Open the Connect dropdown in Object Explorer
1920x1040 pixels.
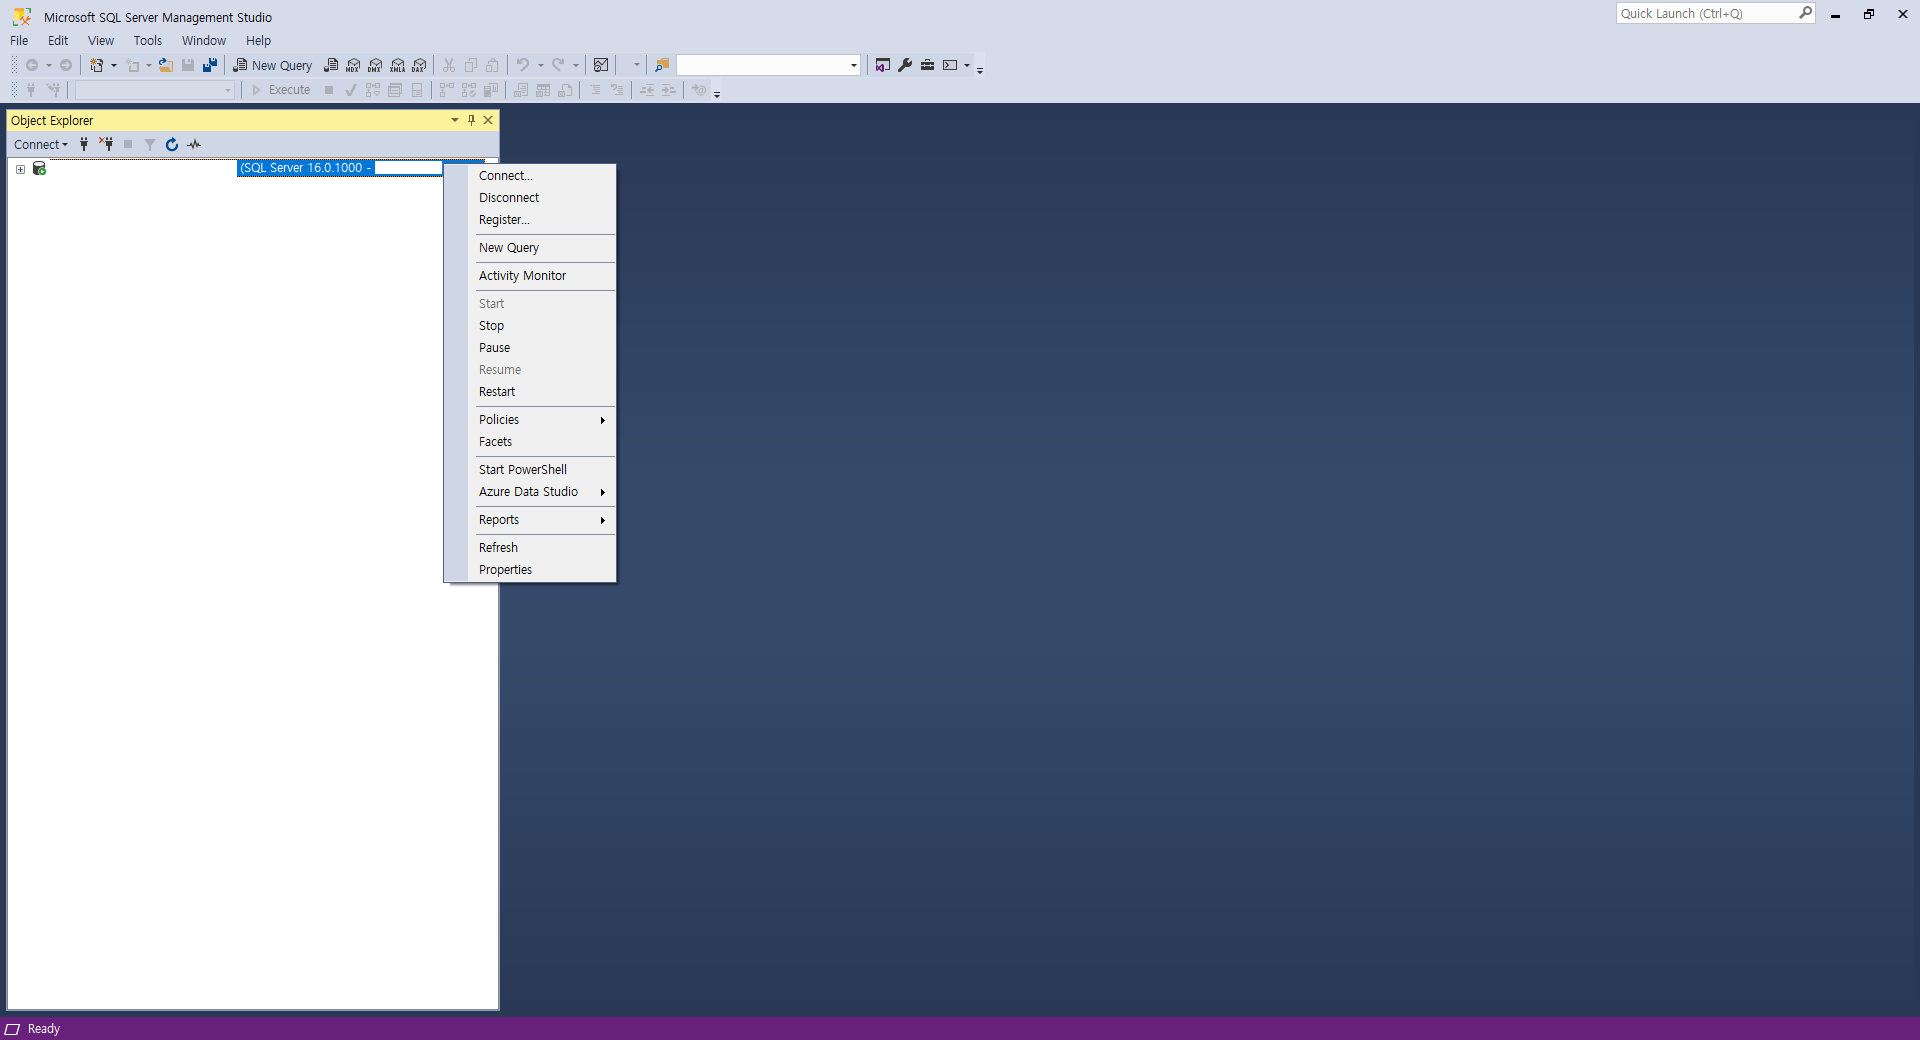pyautogui.click(x=41, y=144)
